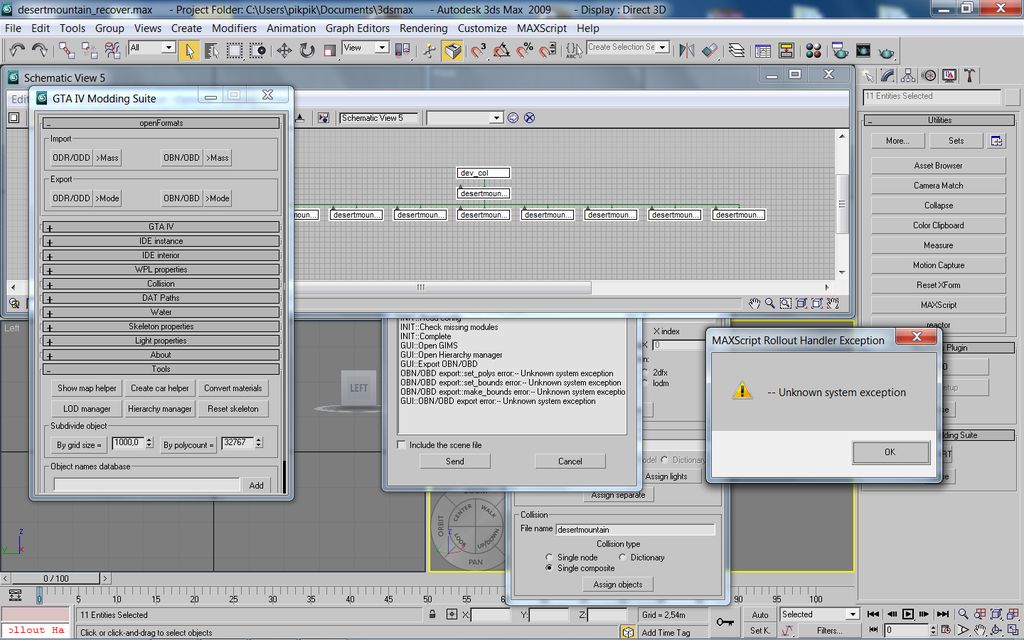
Task: Collapse the openFormats rollout
Action: point(161,123)
